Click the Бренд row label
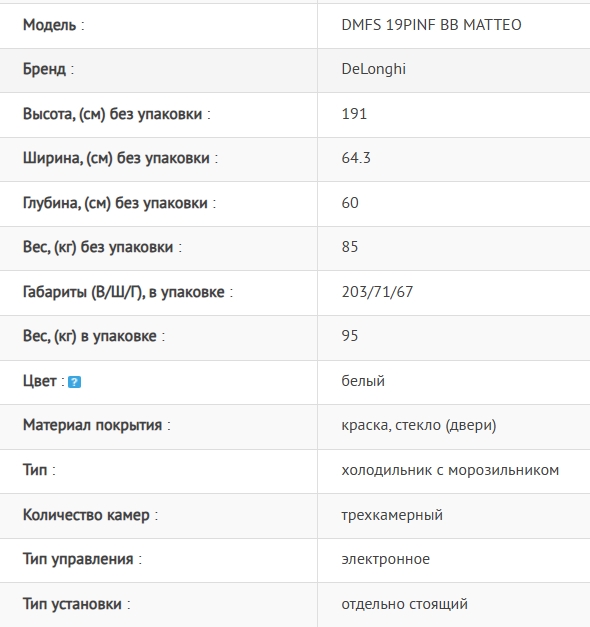590x627 pixels. click(44, 69)
